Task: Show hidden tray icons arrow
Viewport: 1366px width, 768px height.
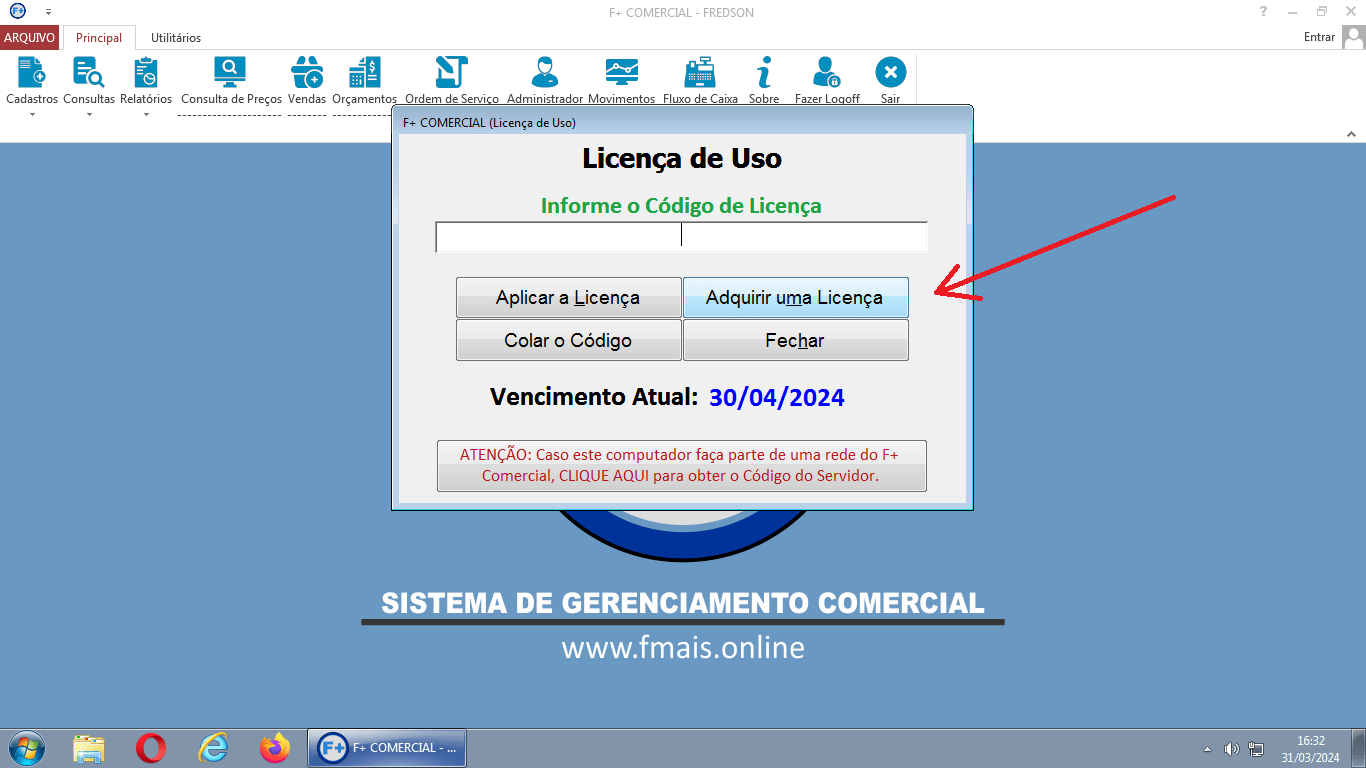Action: (1207, 749)
